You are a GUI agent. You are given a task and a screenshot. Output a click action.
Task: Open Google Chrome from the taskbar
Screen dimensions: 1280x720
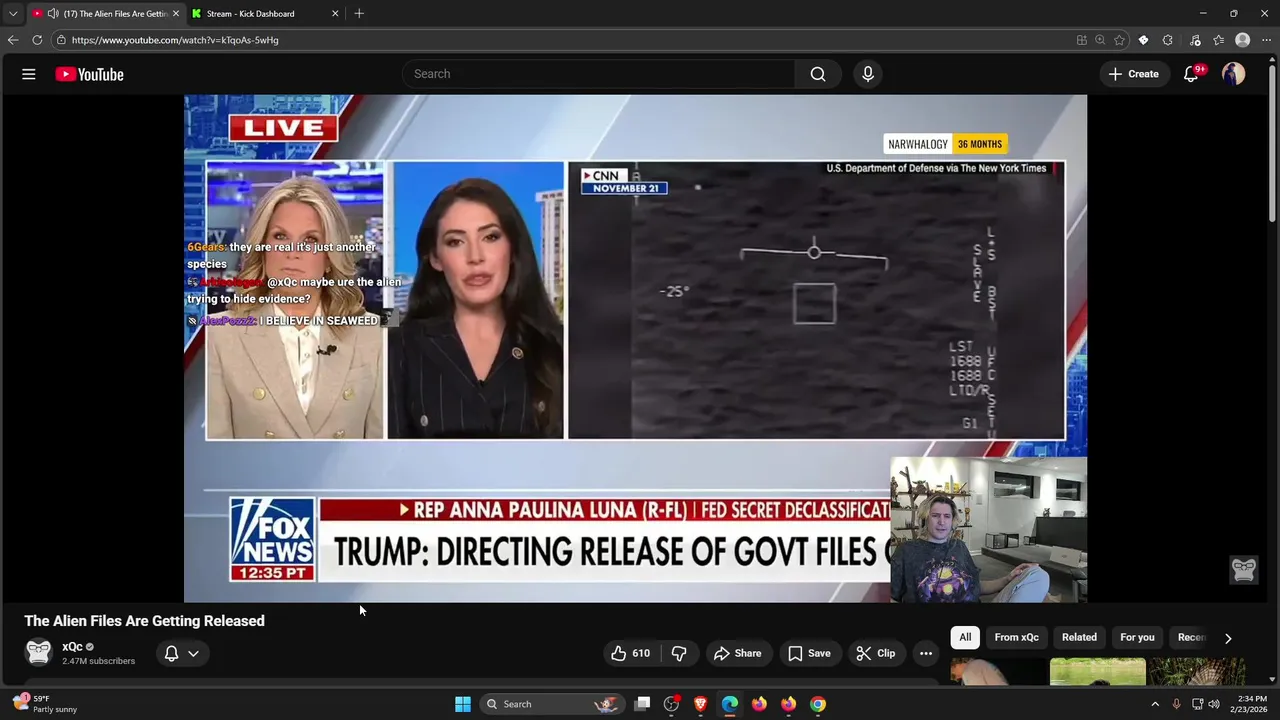click(818, 704)
